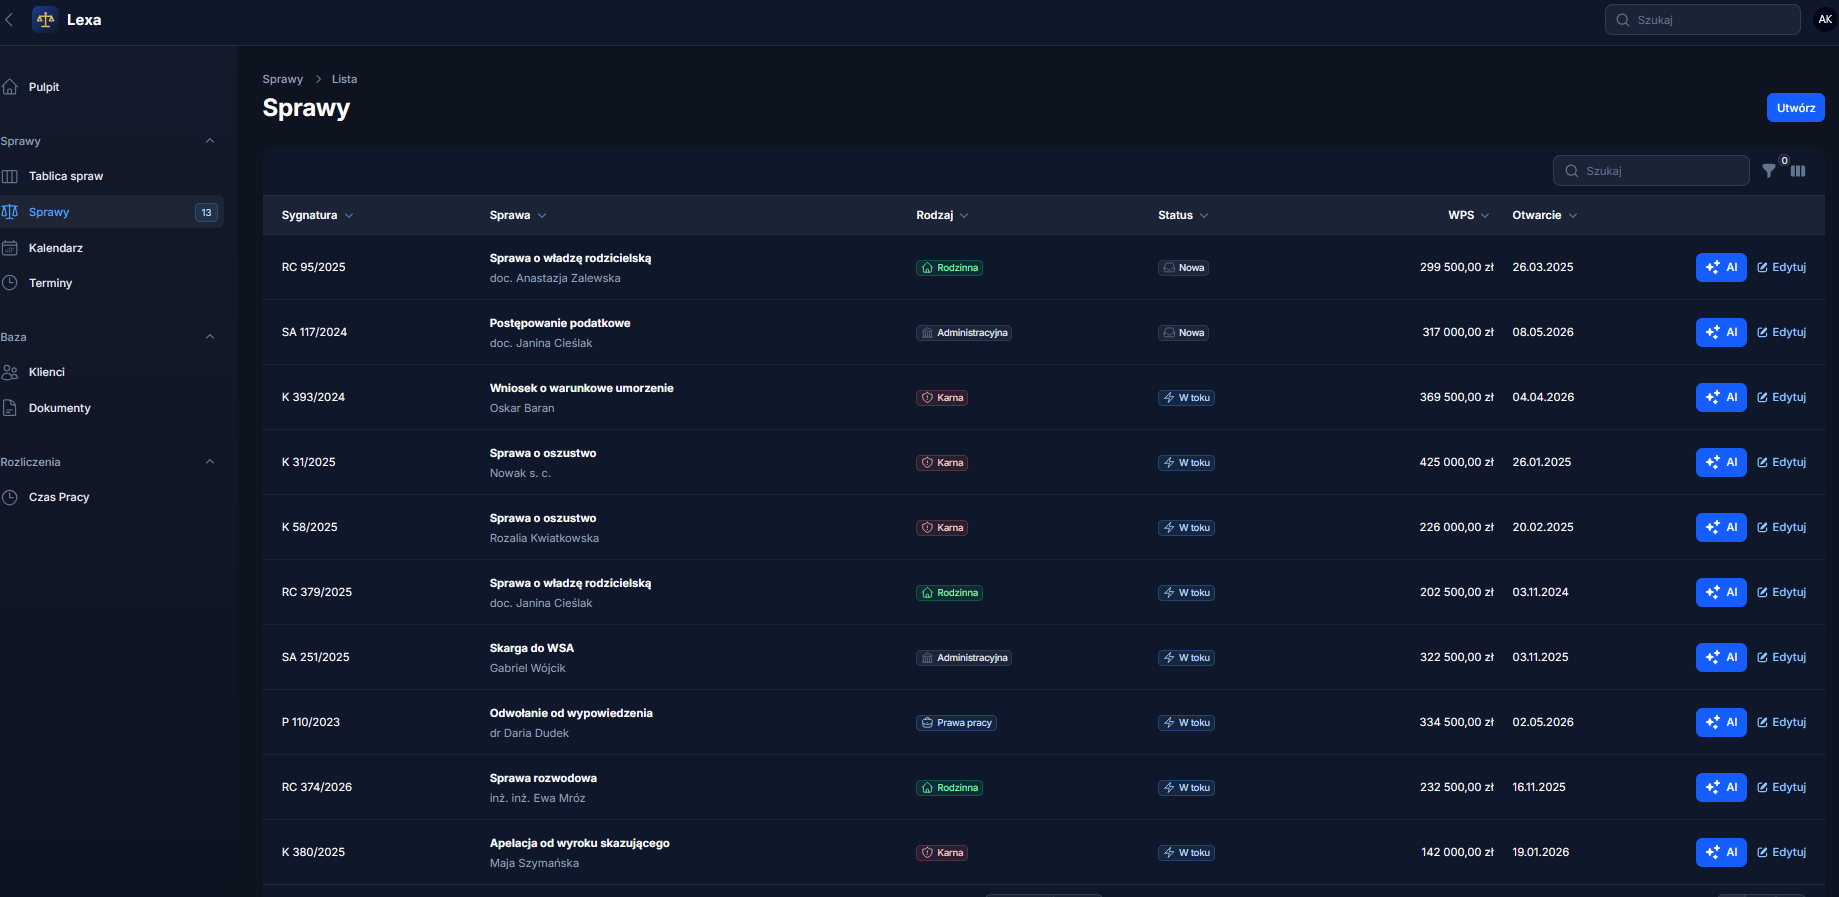
Task: Edit case K 380/2025 via Edytuj
Action: (1782, 852)
